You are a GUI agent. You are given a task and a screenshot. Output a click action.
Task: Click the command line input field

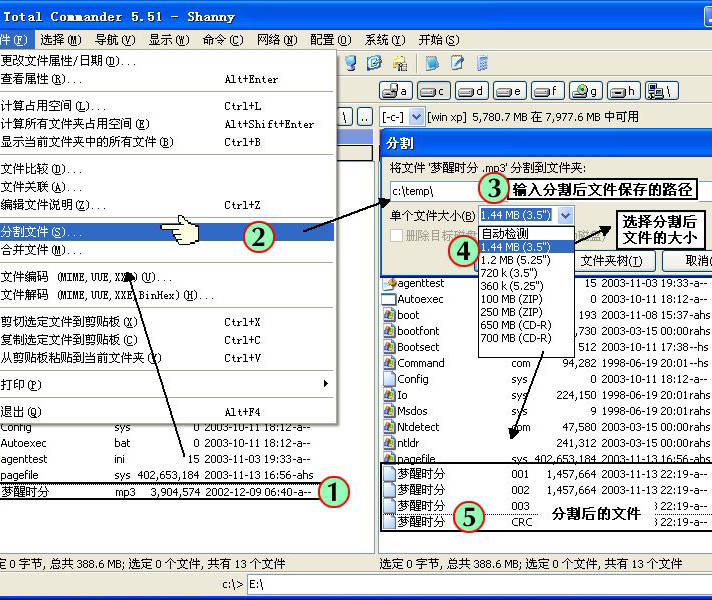coord(400,583)
